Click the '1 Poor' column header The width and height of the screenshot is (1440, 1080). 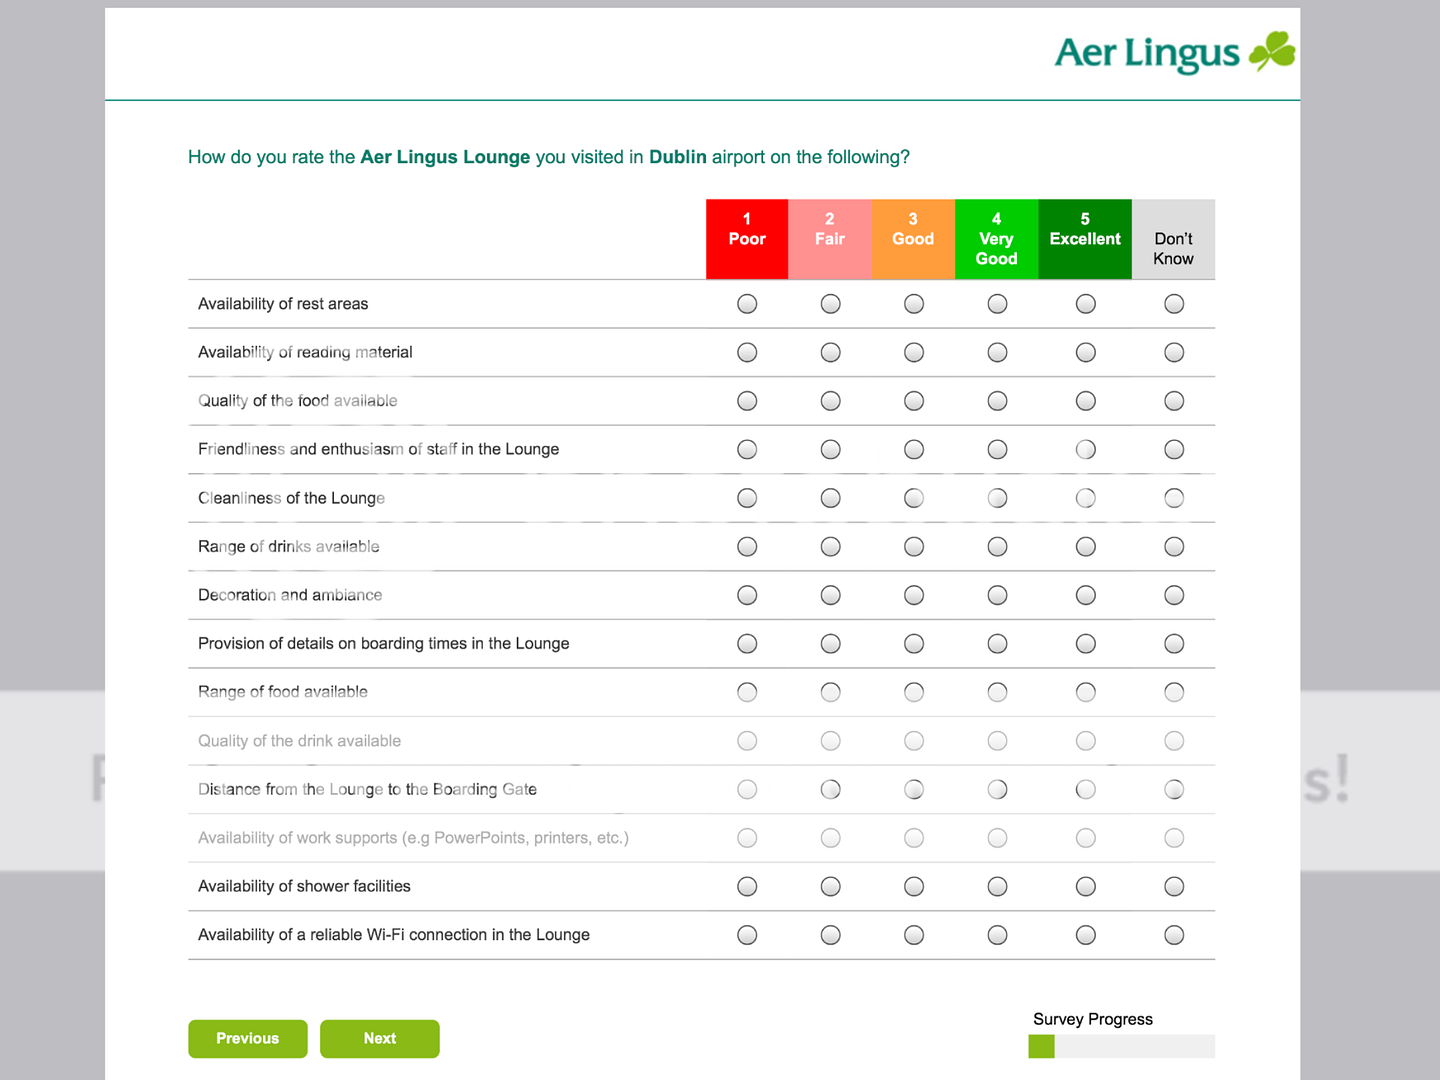747,239
